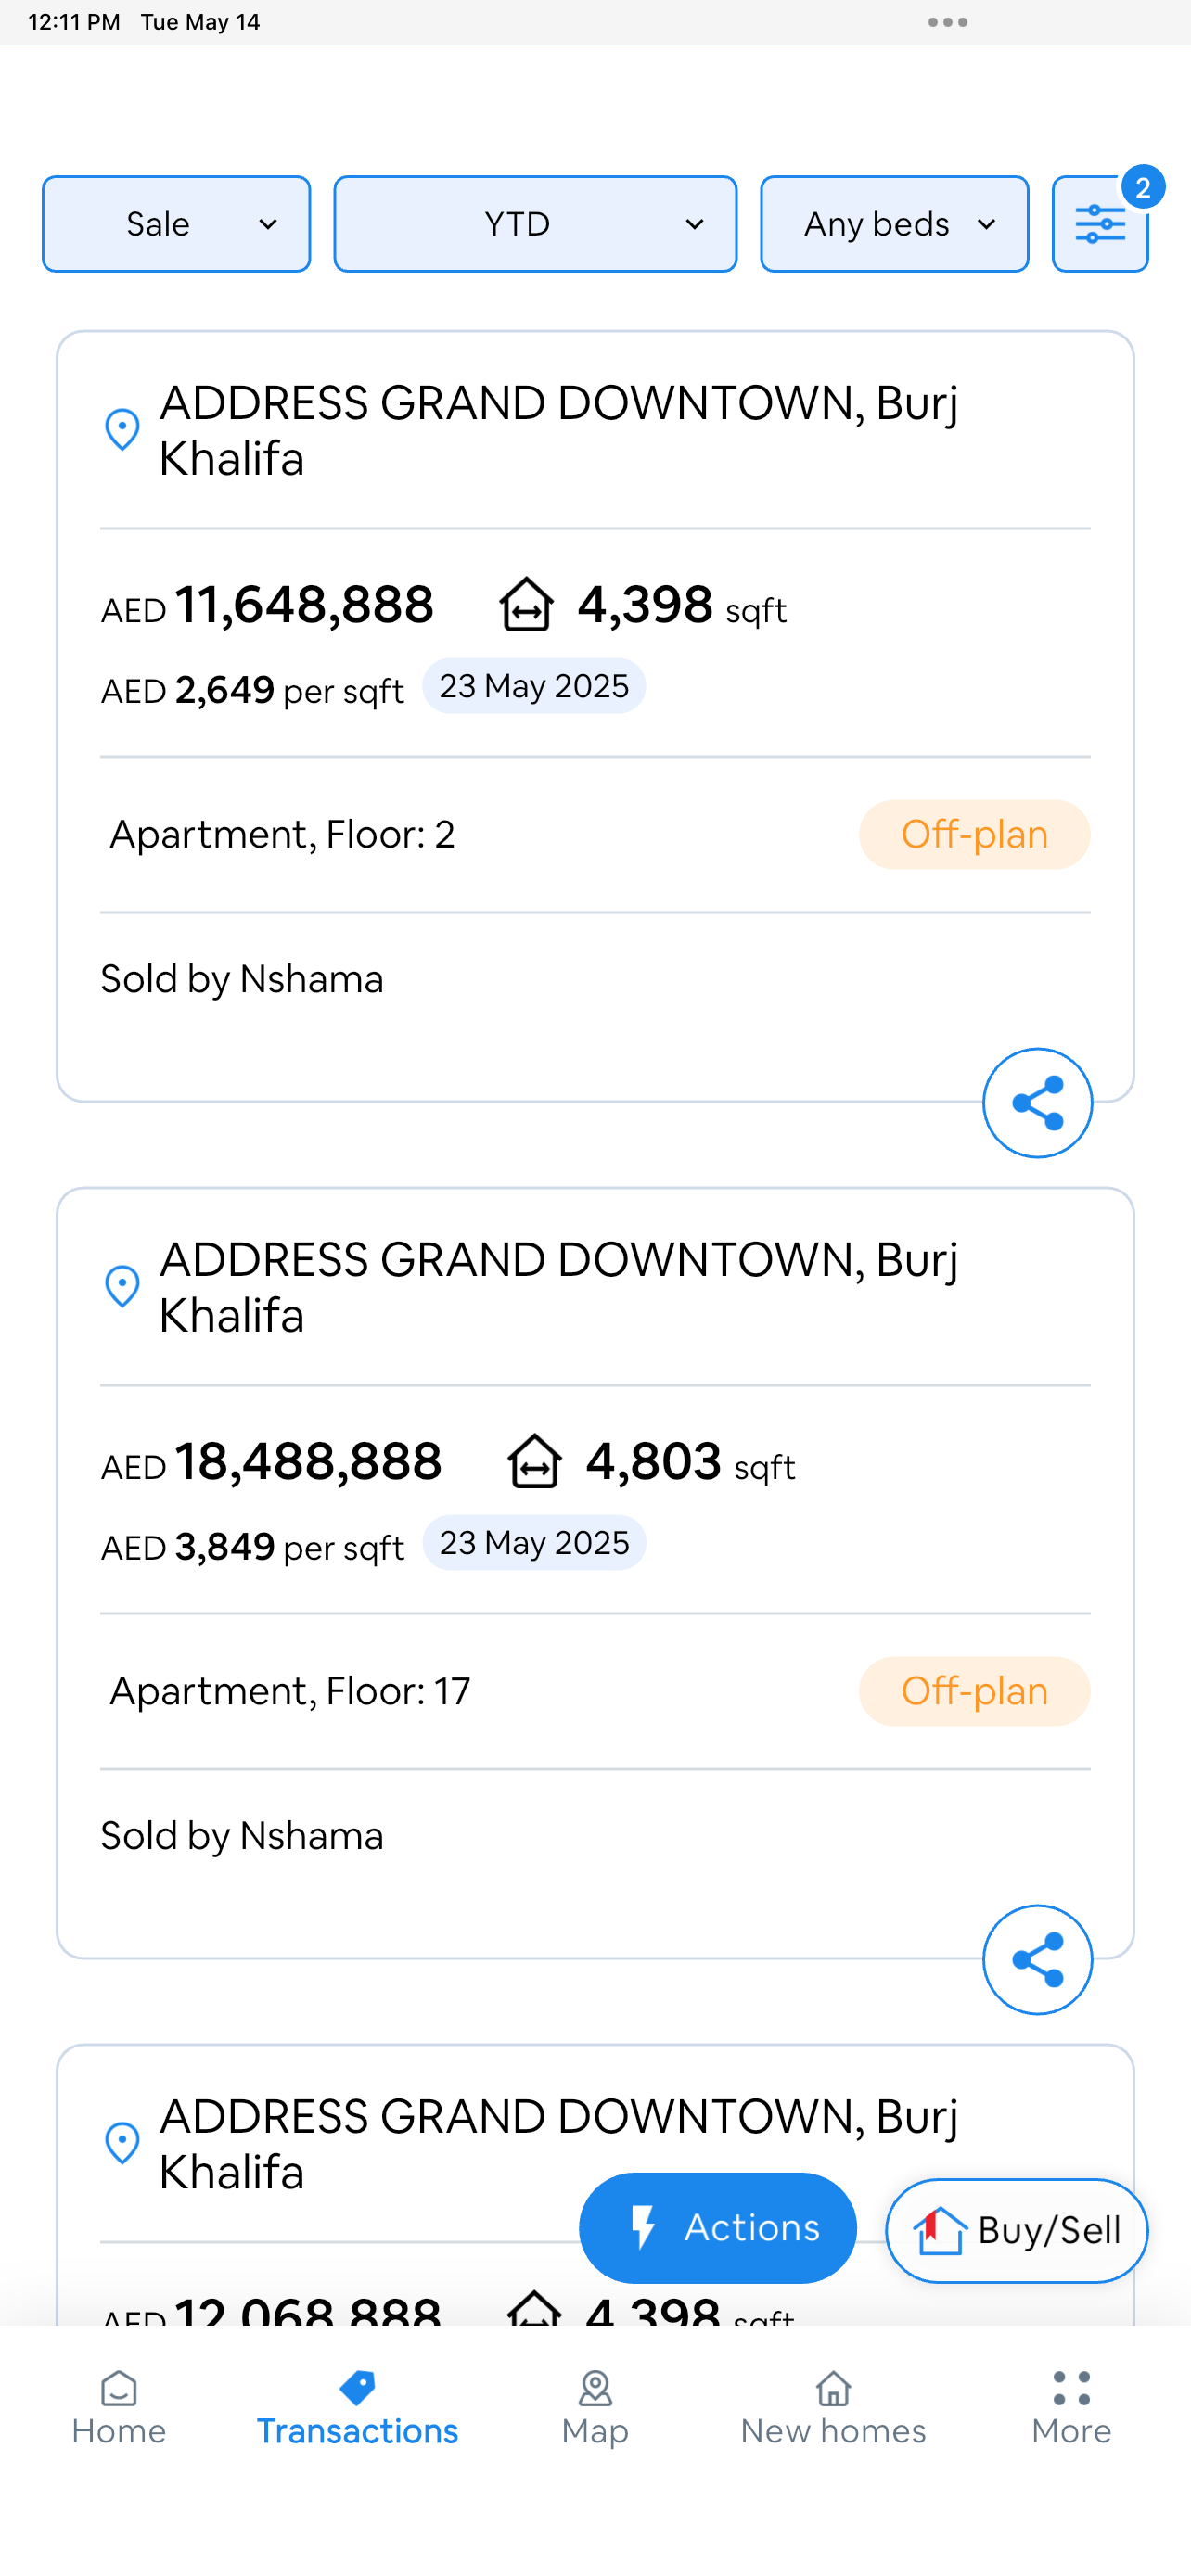This screenshot has height=2576, width=1191.
Task: Share the AED 18,488,888 transaction
Action: [1037, 1960]
